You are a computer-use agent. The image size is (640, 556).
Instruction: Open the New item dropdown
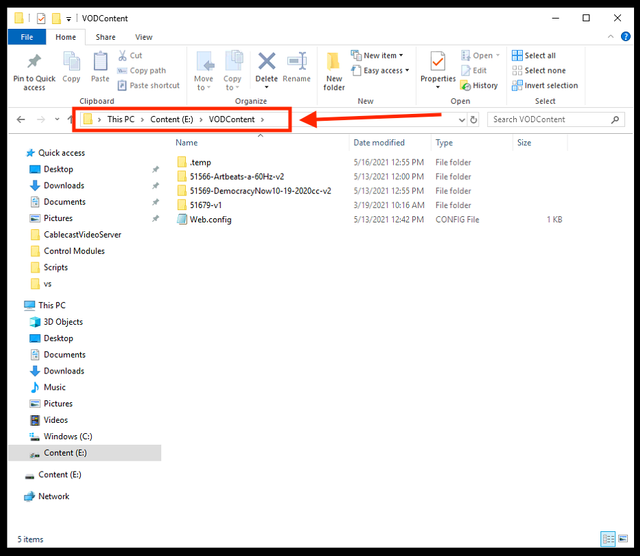[x=377, y=55]
